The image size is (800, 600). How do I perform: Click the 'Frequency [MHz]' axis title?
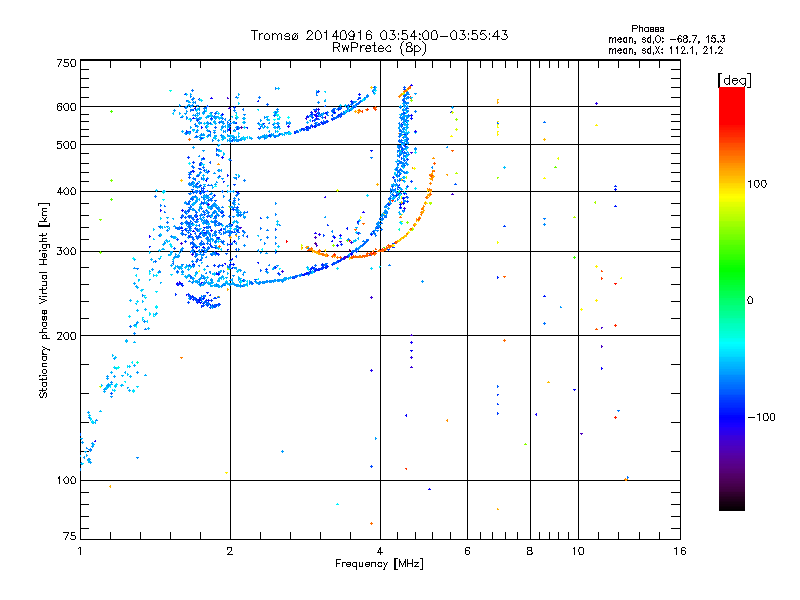tap(379, 564)
